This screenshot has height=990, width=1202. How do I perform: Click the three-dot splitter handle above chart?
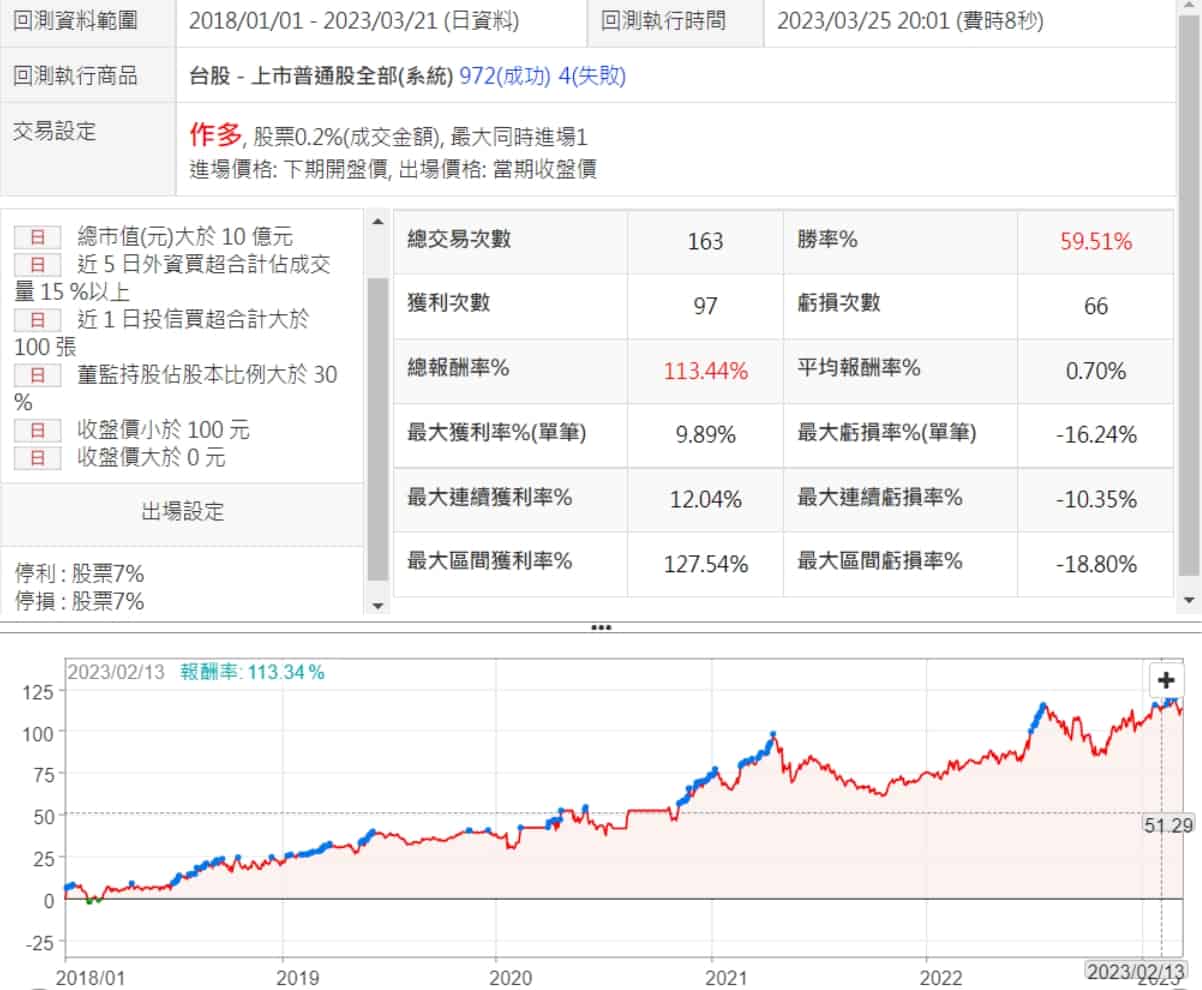pyautogui.click(x=601, y=628)
